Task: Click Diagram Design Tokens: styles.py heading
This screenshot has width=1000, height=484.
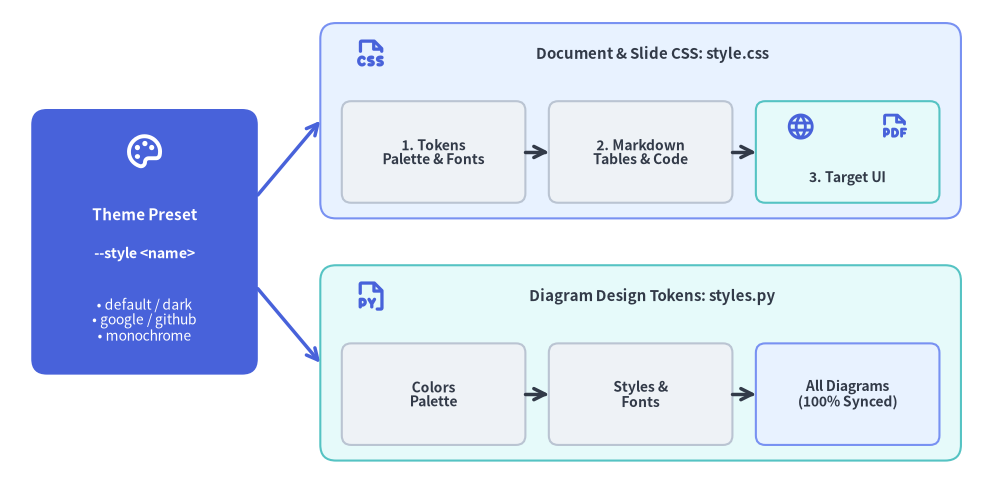Action: coord(652,296)
